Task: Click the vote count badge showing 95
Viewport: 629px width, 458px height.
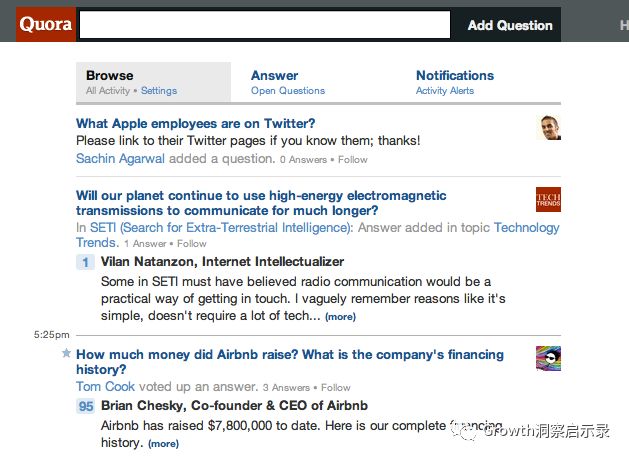Action: 86,406
